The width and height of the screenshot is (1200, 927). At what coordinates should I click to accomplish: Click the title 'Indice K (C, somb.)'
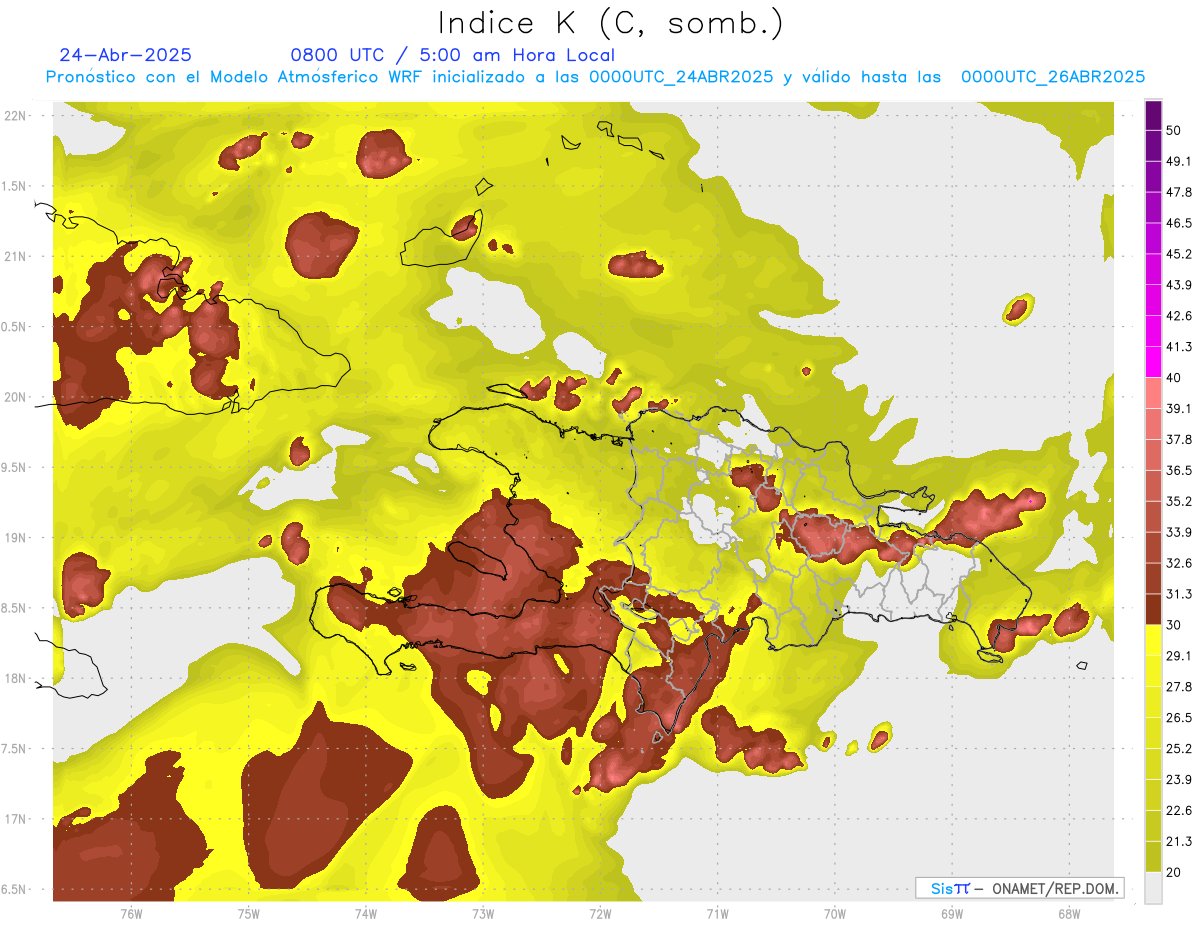[610, 23]
